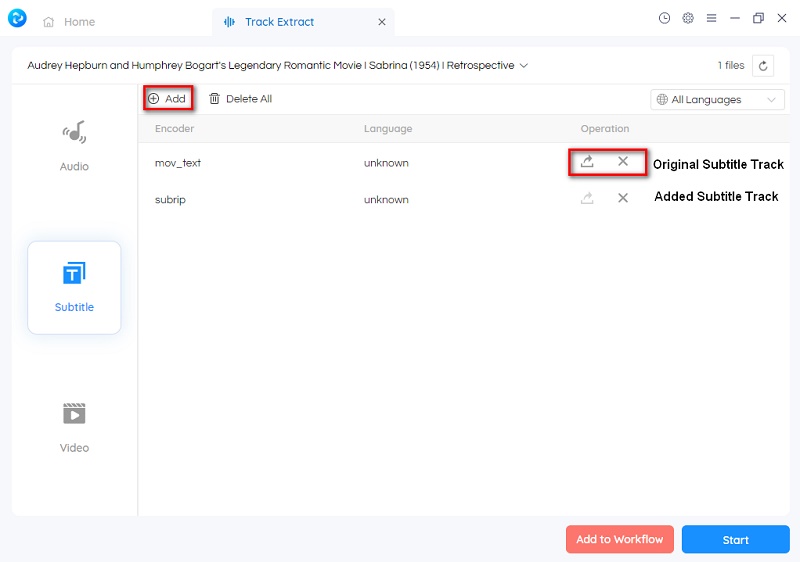The height and width of the screenshot is (562, 800).
Task: Open the history clock icon
Action: click(x=665, y=18)
